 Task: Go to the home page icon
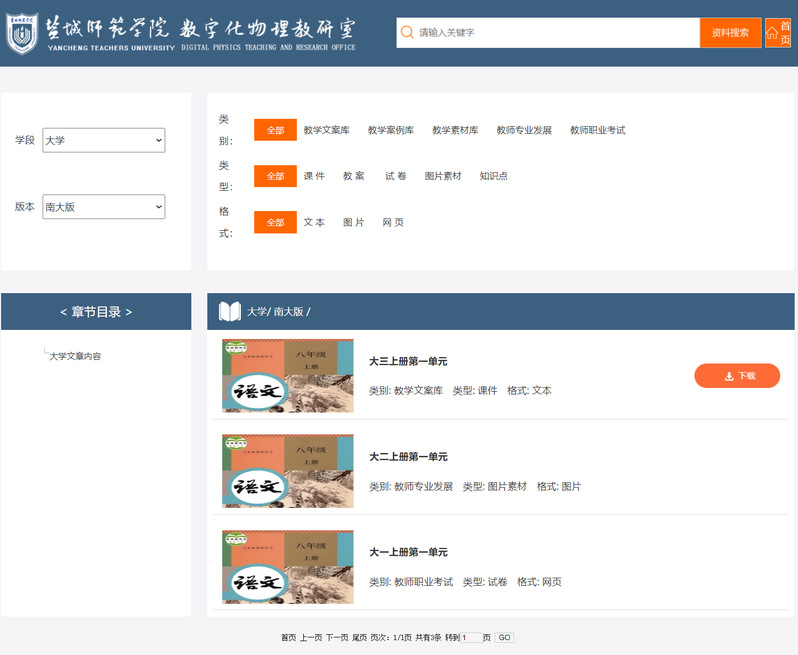(777, 33)
